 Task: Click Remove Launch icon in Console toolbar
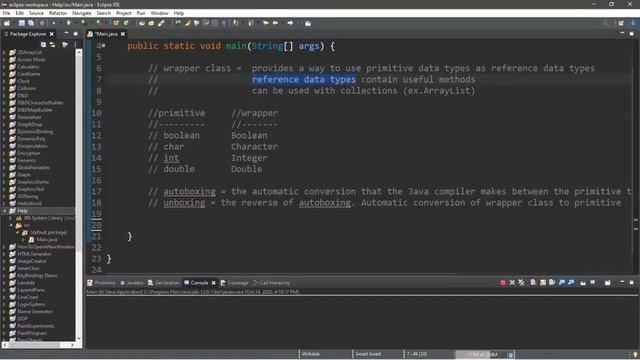point(512,282)
